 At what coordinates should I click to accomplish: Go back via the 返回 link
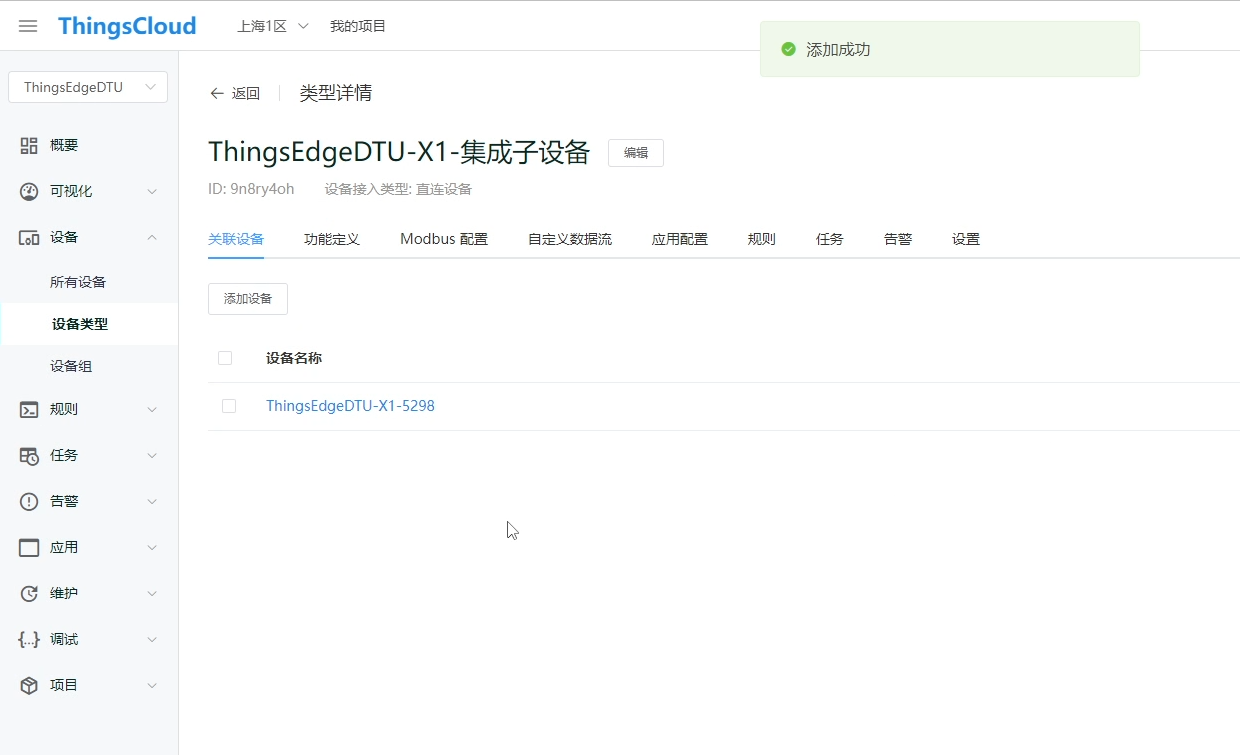coord(246,93)
